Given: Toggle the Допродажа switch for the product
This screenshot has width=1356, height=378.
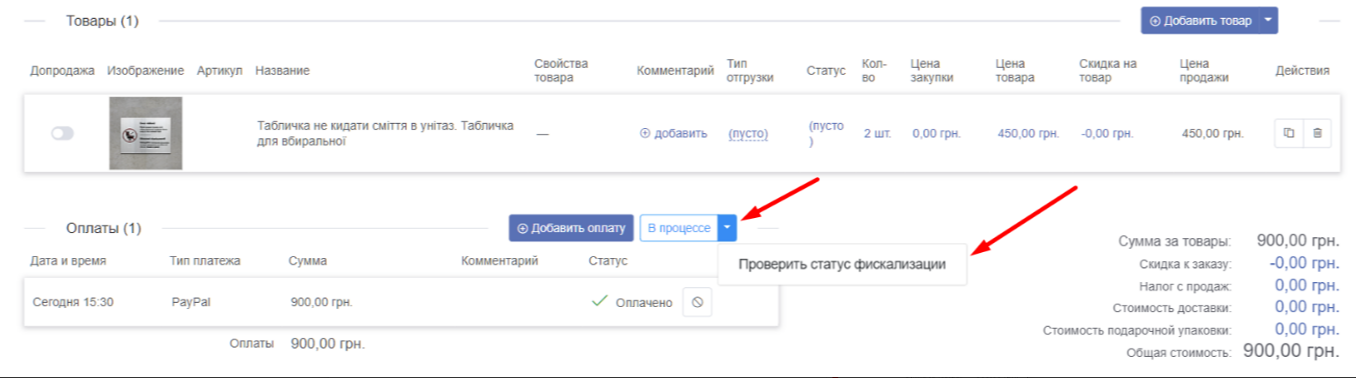Looking at the screenshot, I should pos(62,133).
